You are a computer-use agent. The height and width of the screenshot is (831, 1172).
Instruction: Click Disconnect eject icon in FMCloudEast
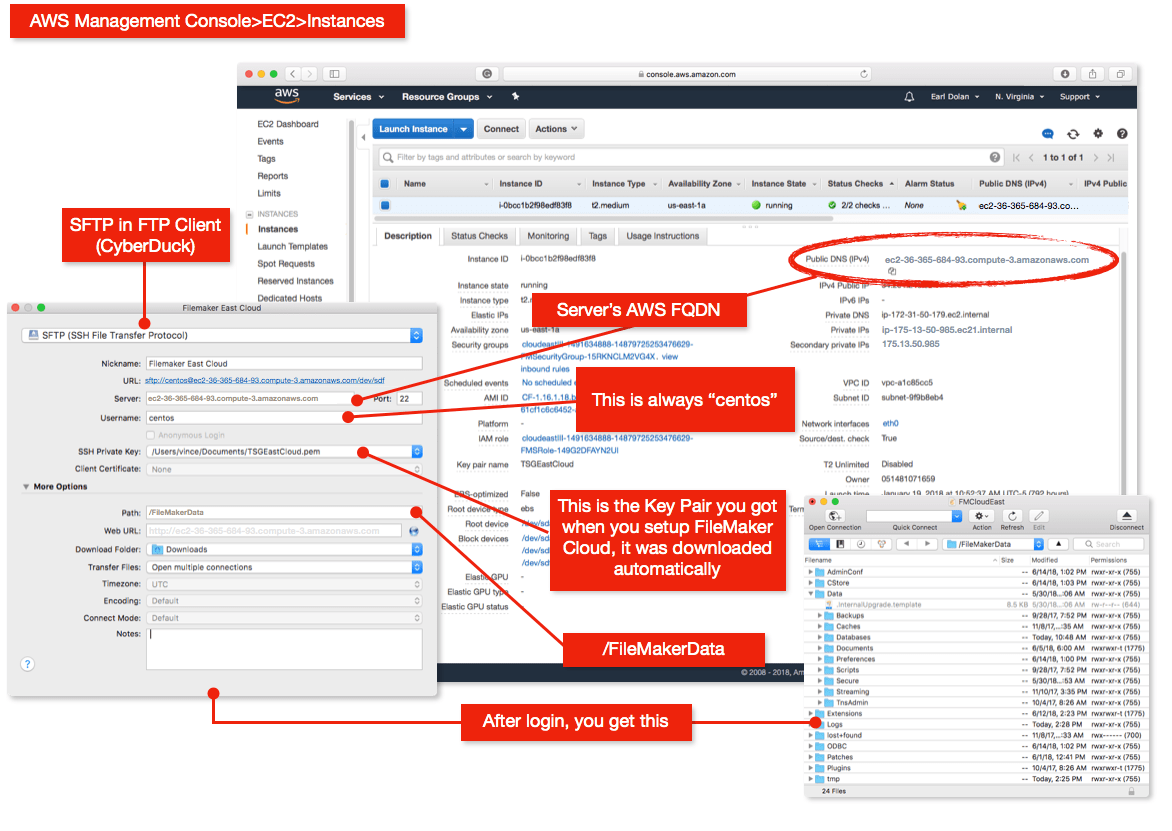coord(1126,516)
